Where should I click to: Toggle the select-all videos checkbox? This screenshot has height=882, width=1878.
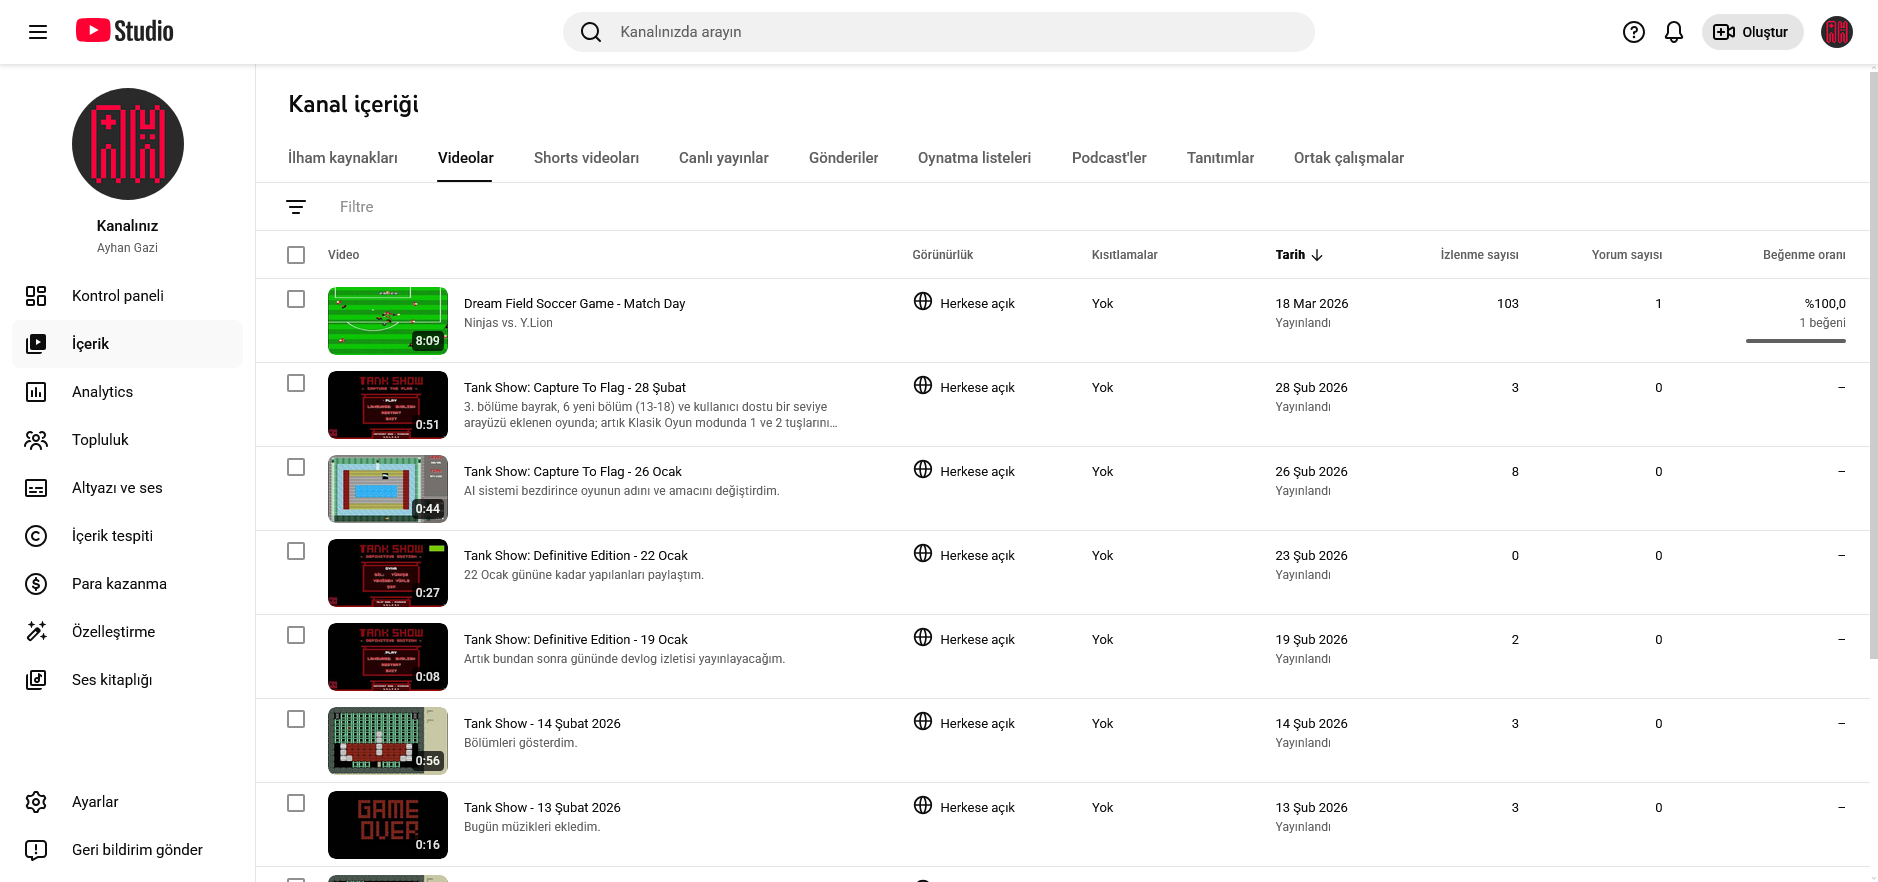tap(296, 255)
